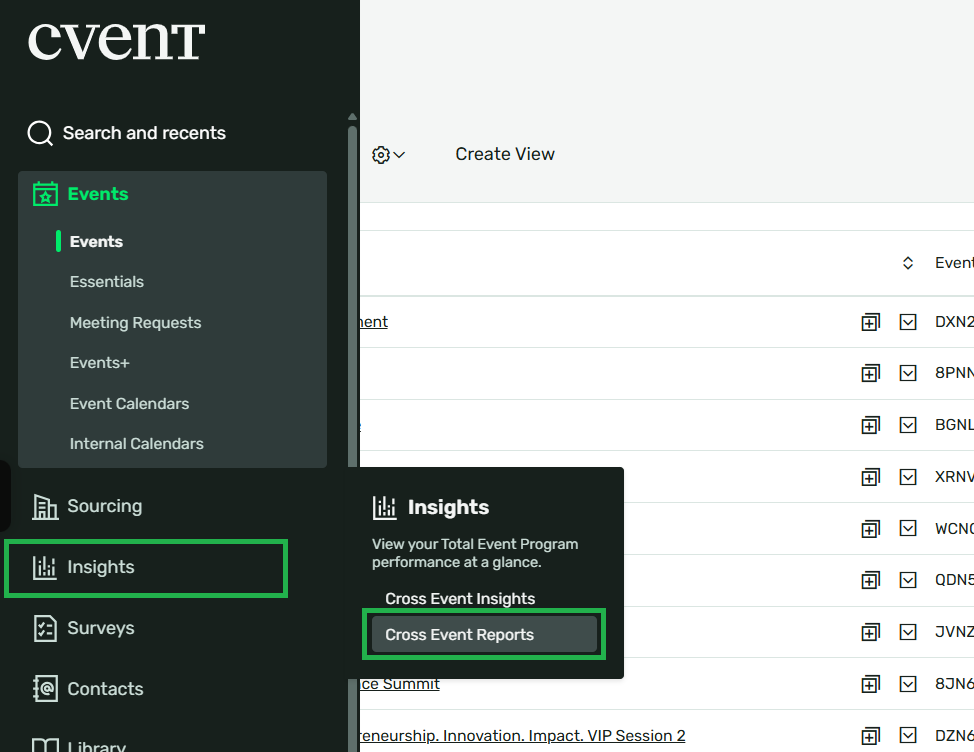
Task: Open Surveys via its checklist icon
Action: (45, 628)
